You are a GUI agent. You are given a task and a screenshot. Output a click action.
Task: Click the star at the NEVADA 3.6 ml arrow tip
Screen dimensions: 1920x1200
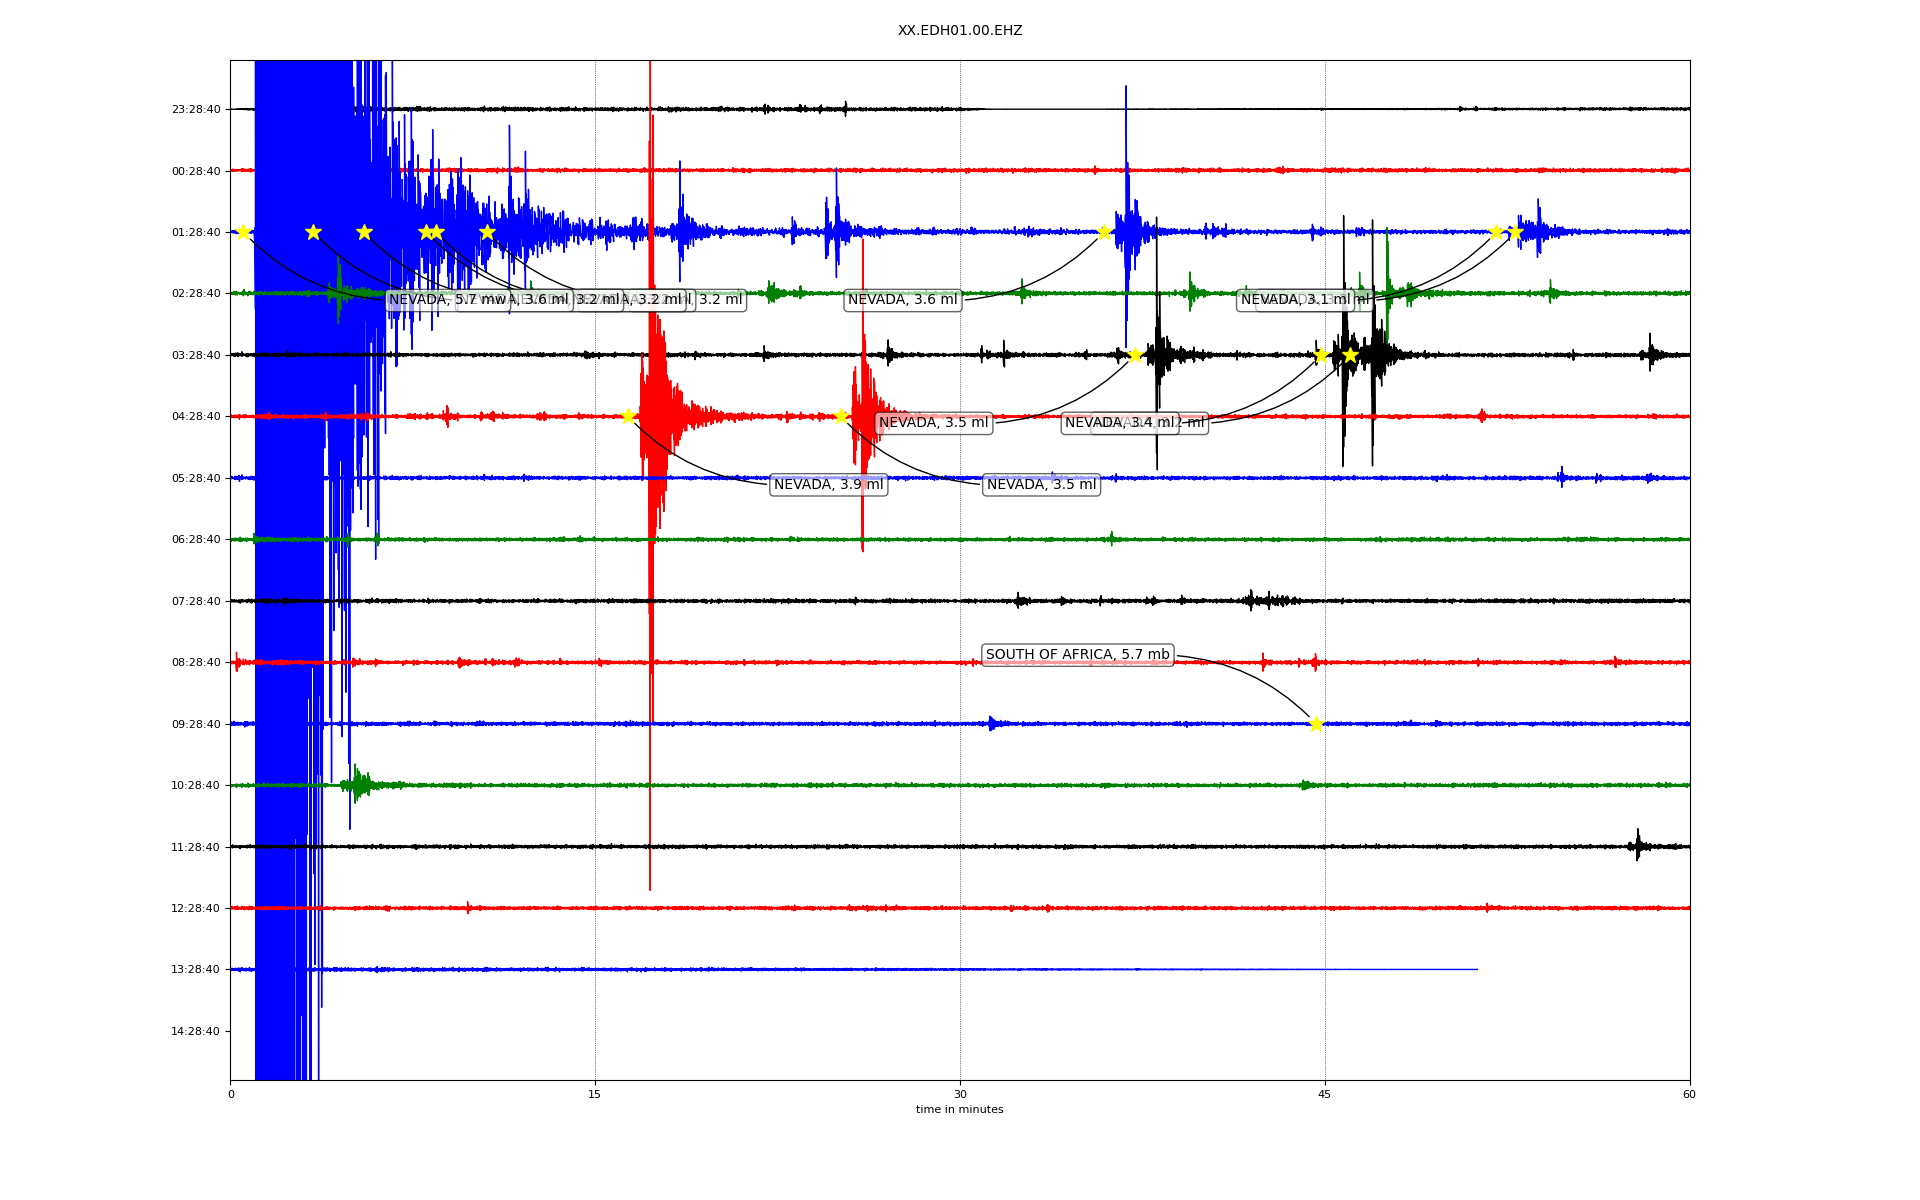1104,232
